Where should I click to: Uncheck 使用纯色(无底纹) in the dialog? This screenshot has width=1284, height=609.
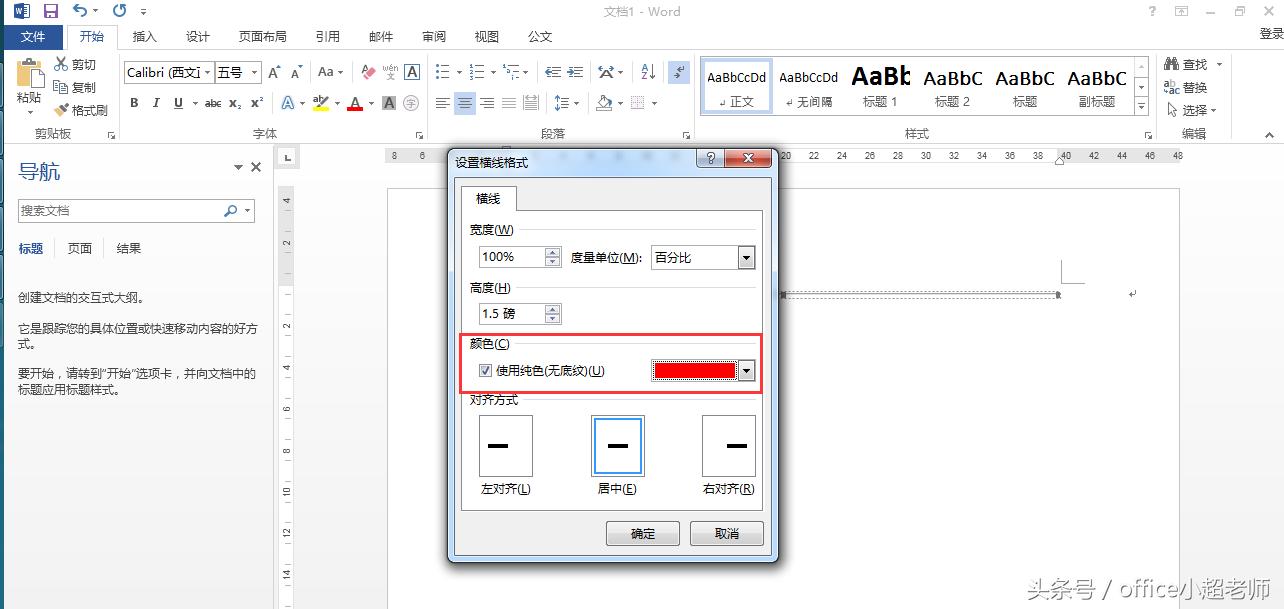(x=486, y=370)
